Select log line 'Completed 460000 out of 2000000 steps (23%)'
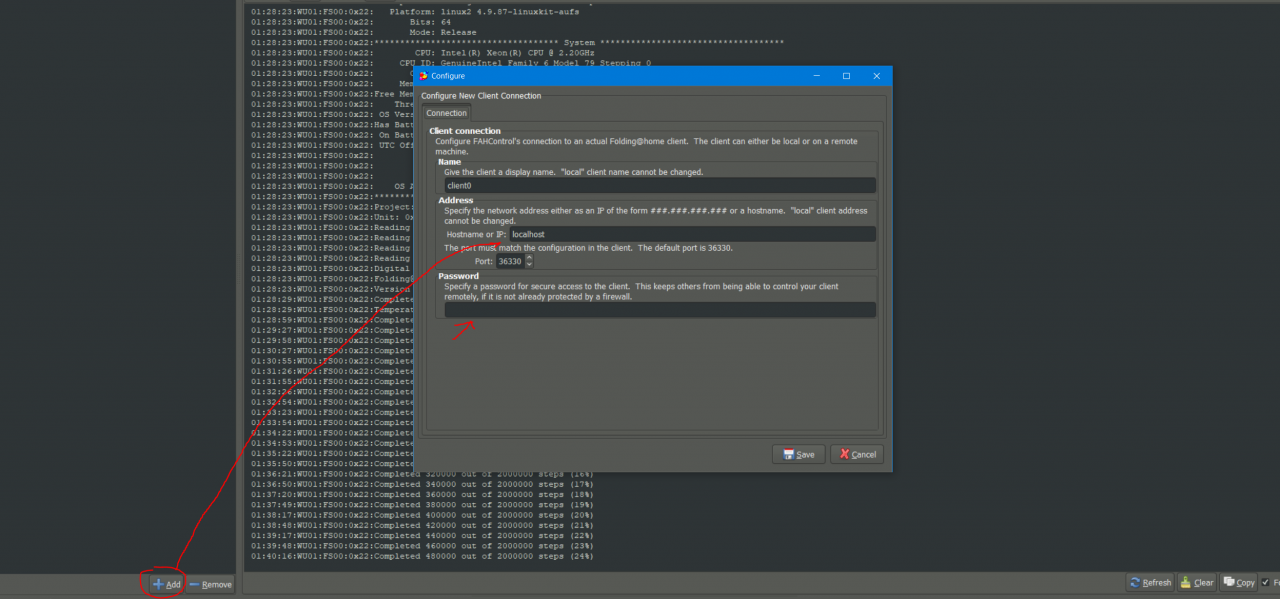The image size is (1280, 599). pos(422,546)
